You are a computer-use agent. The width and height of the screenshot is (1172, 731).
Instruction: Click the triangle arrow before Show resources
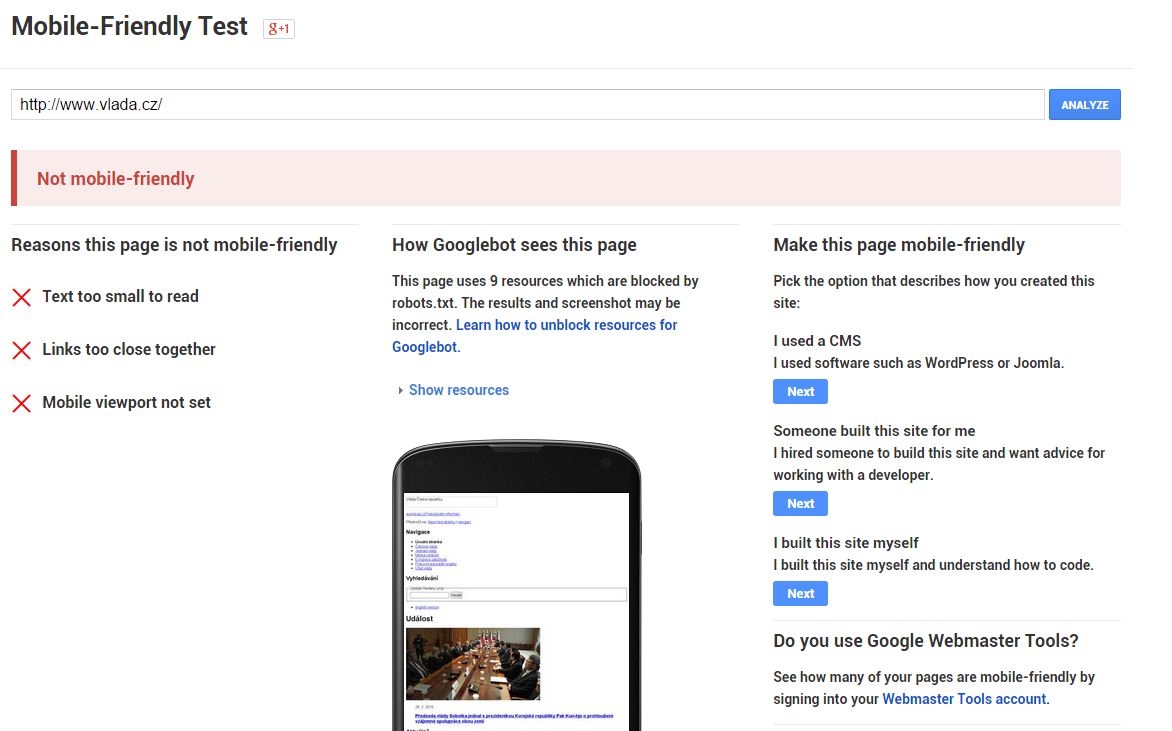coord(400,391)
